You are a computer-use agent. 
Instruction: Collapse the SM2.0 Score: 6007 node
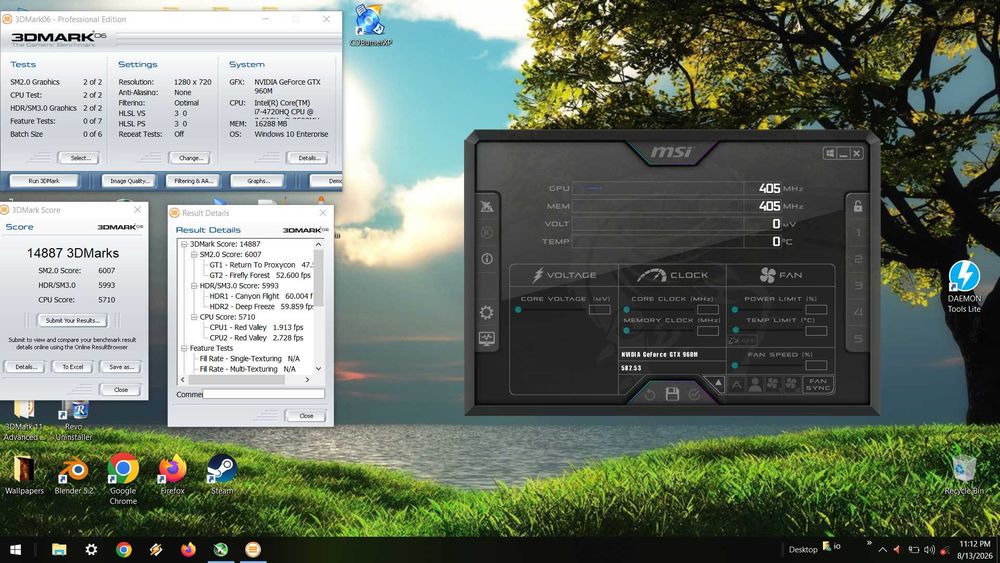(194, 254)
